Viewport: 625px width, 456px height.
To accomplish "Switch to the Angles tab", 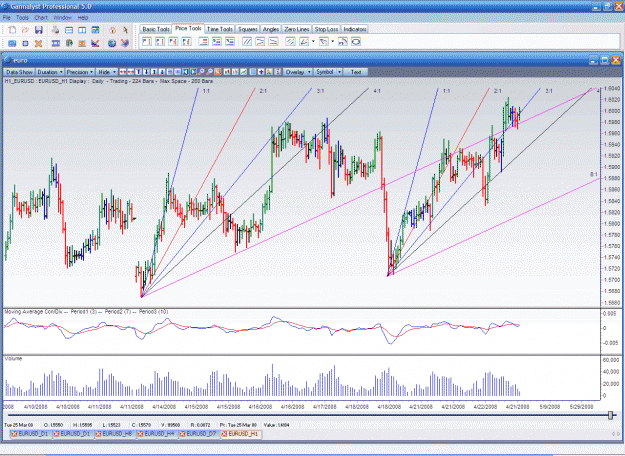I will (x=271, y=29).
